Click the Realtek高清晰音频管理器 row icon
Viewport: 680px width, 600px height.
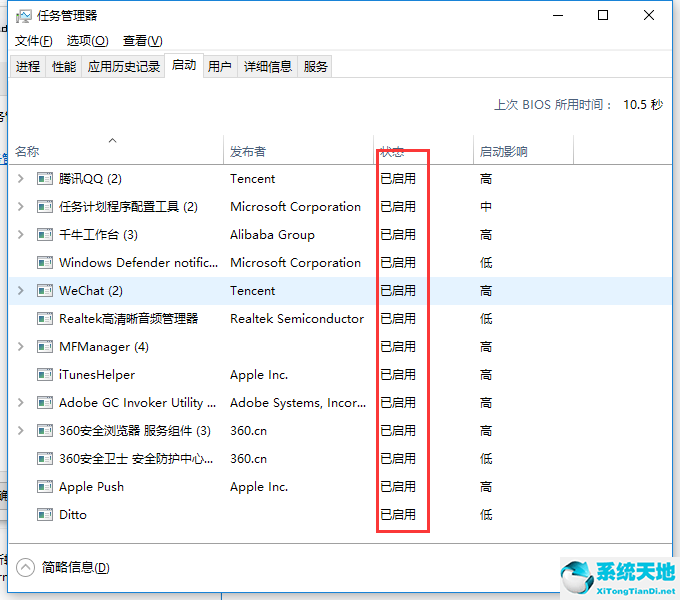(45, 319)
